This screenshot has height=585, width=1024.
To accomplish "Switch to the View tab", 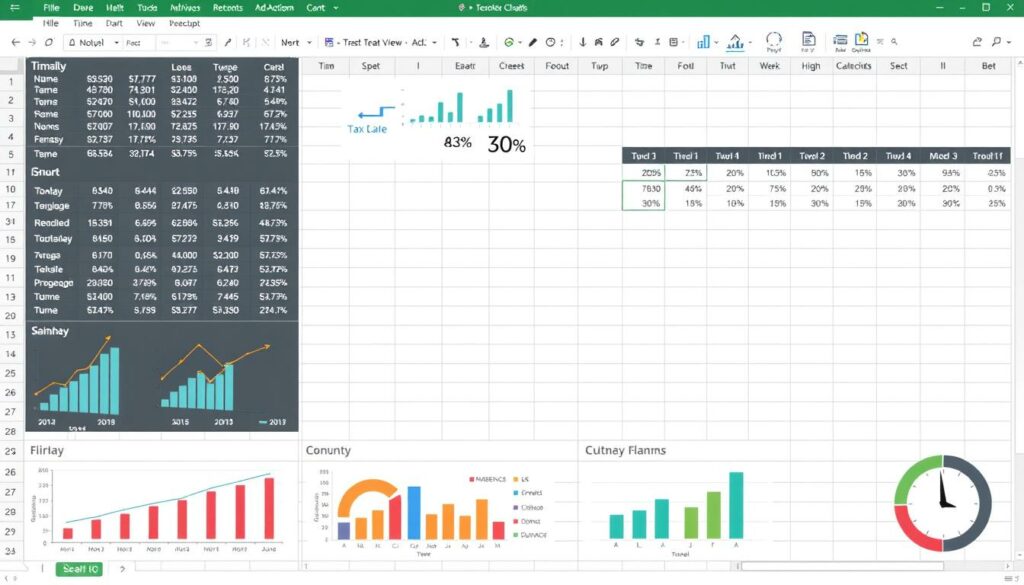I will point(146,24).
